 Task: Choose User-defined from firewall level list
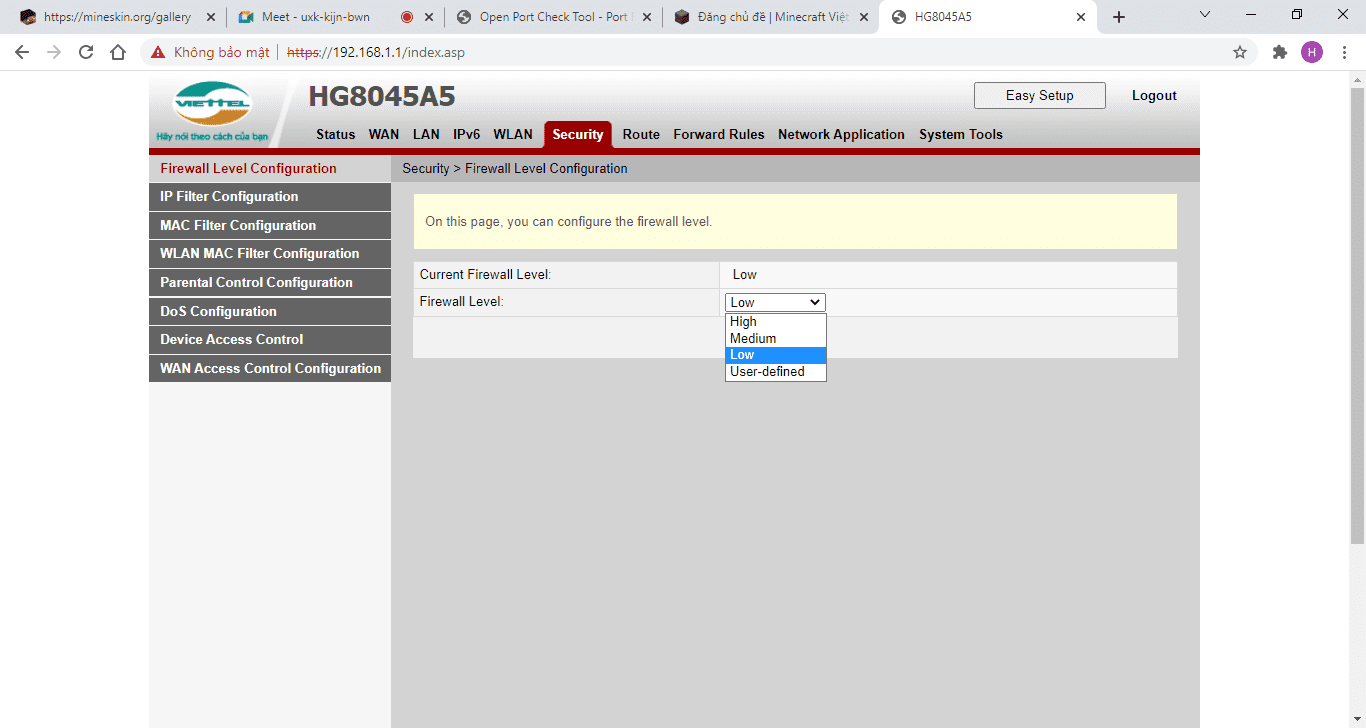[776, 371]
